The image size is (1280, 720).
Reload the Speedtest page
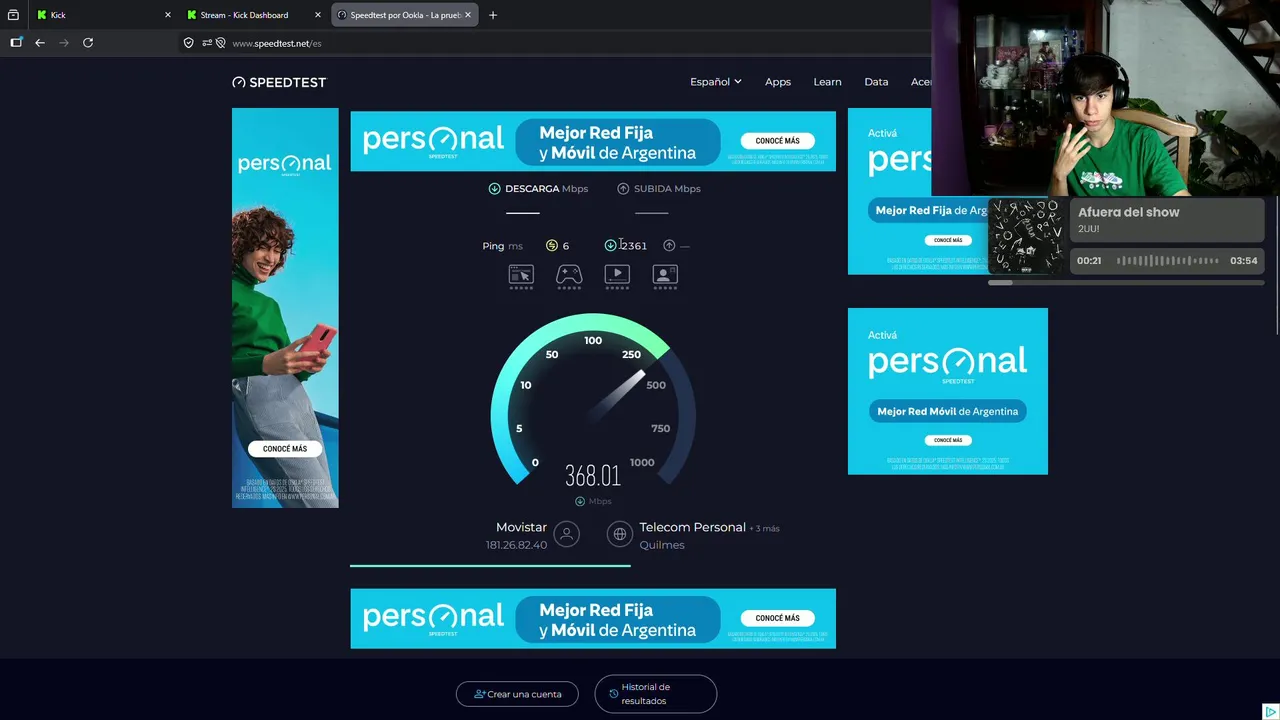pyautogui.click(x=88, y=43)
